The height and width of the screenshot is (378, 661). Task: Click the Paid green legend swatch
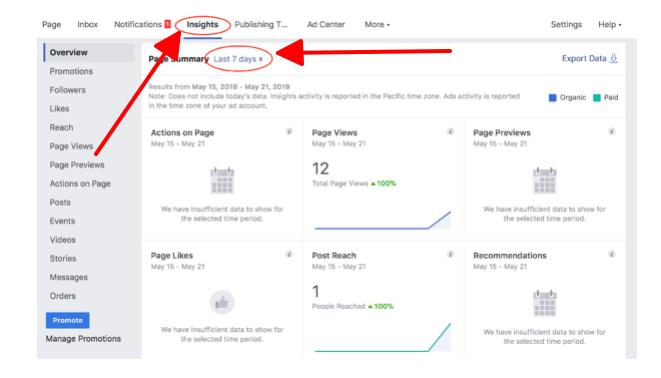pyautogui.click(x=597, y=98)
